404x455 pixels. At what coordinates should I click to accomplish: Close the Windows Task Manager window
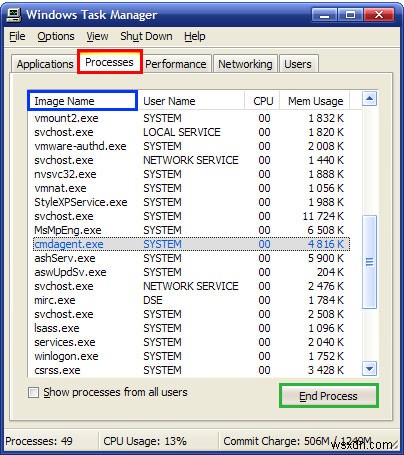tap(379, 15)
